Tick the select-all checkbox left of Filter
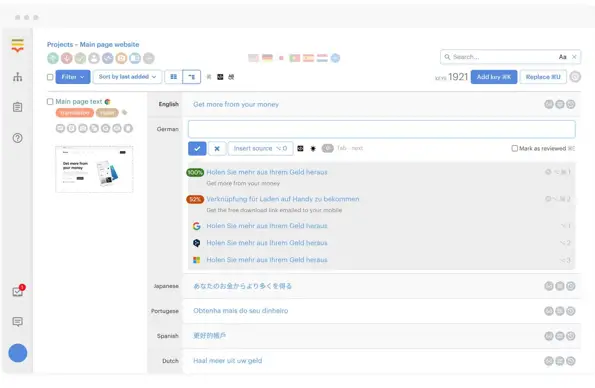Viewport: 595px width, 388px height. click(50, 77)
